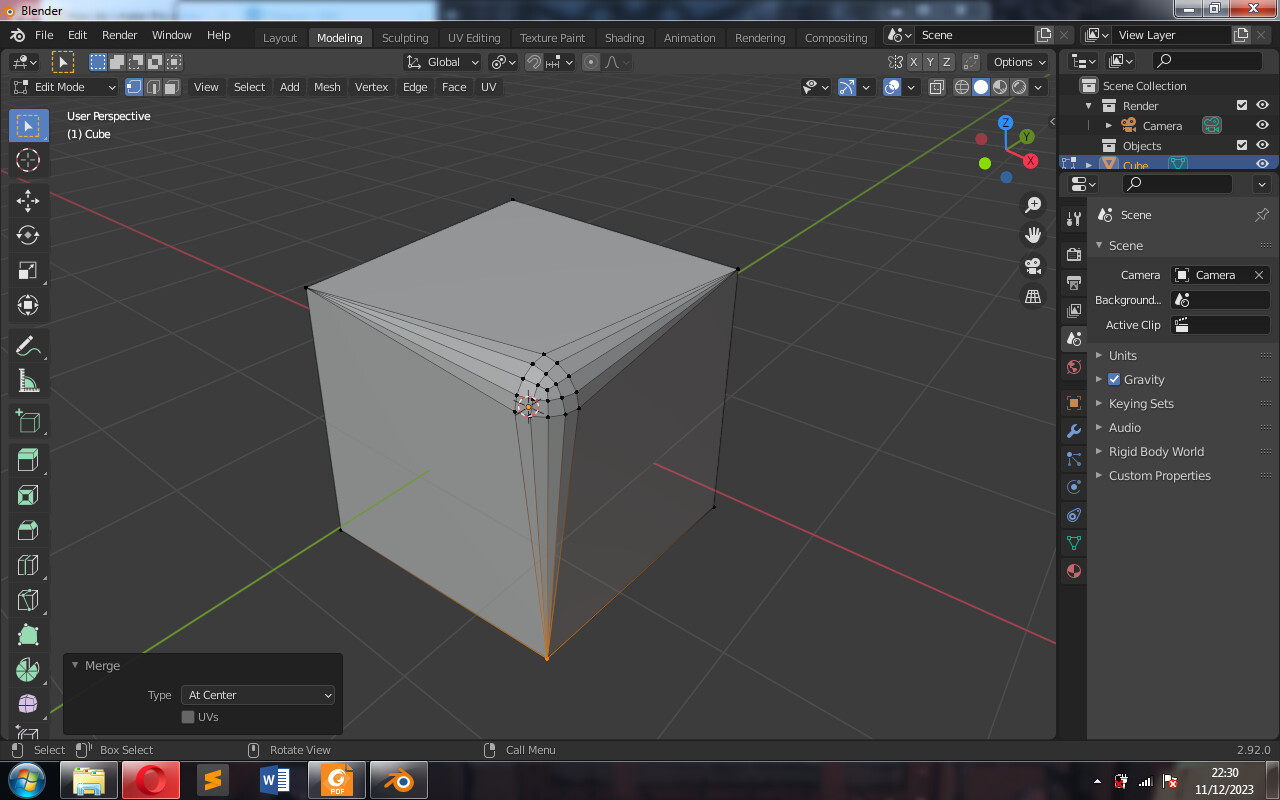Hide the Objects collection with eye icon
The image size is (1280, 800).
[1263, 145]
